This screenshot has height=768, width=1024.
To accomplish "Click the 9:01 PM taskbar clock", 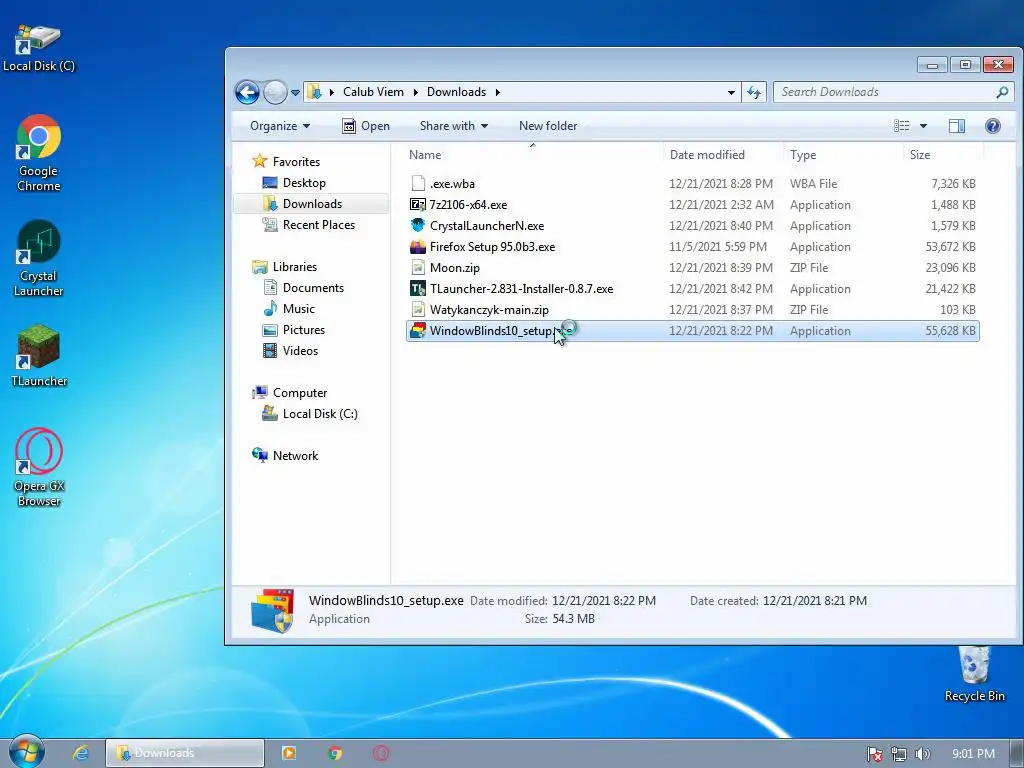I will pyautogui.click(x=973, y=754).
